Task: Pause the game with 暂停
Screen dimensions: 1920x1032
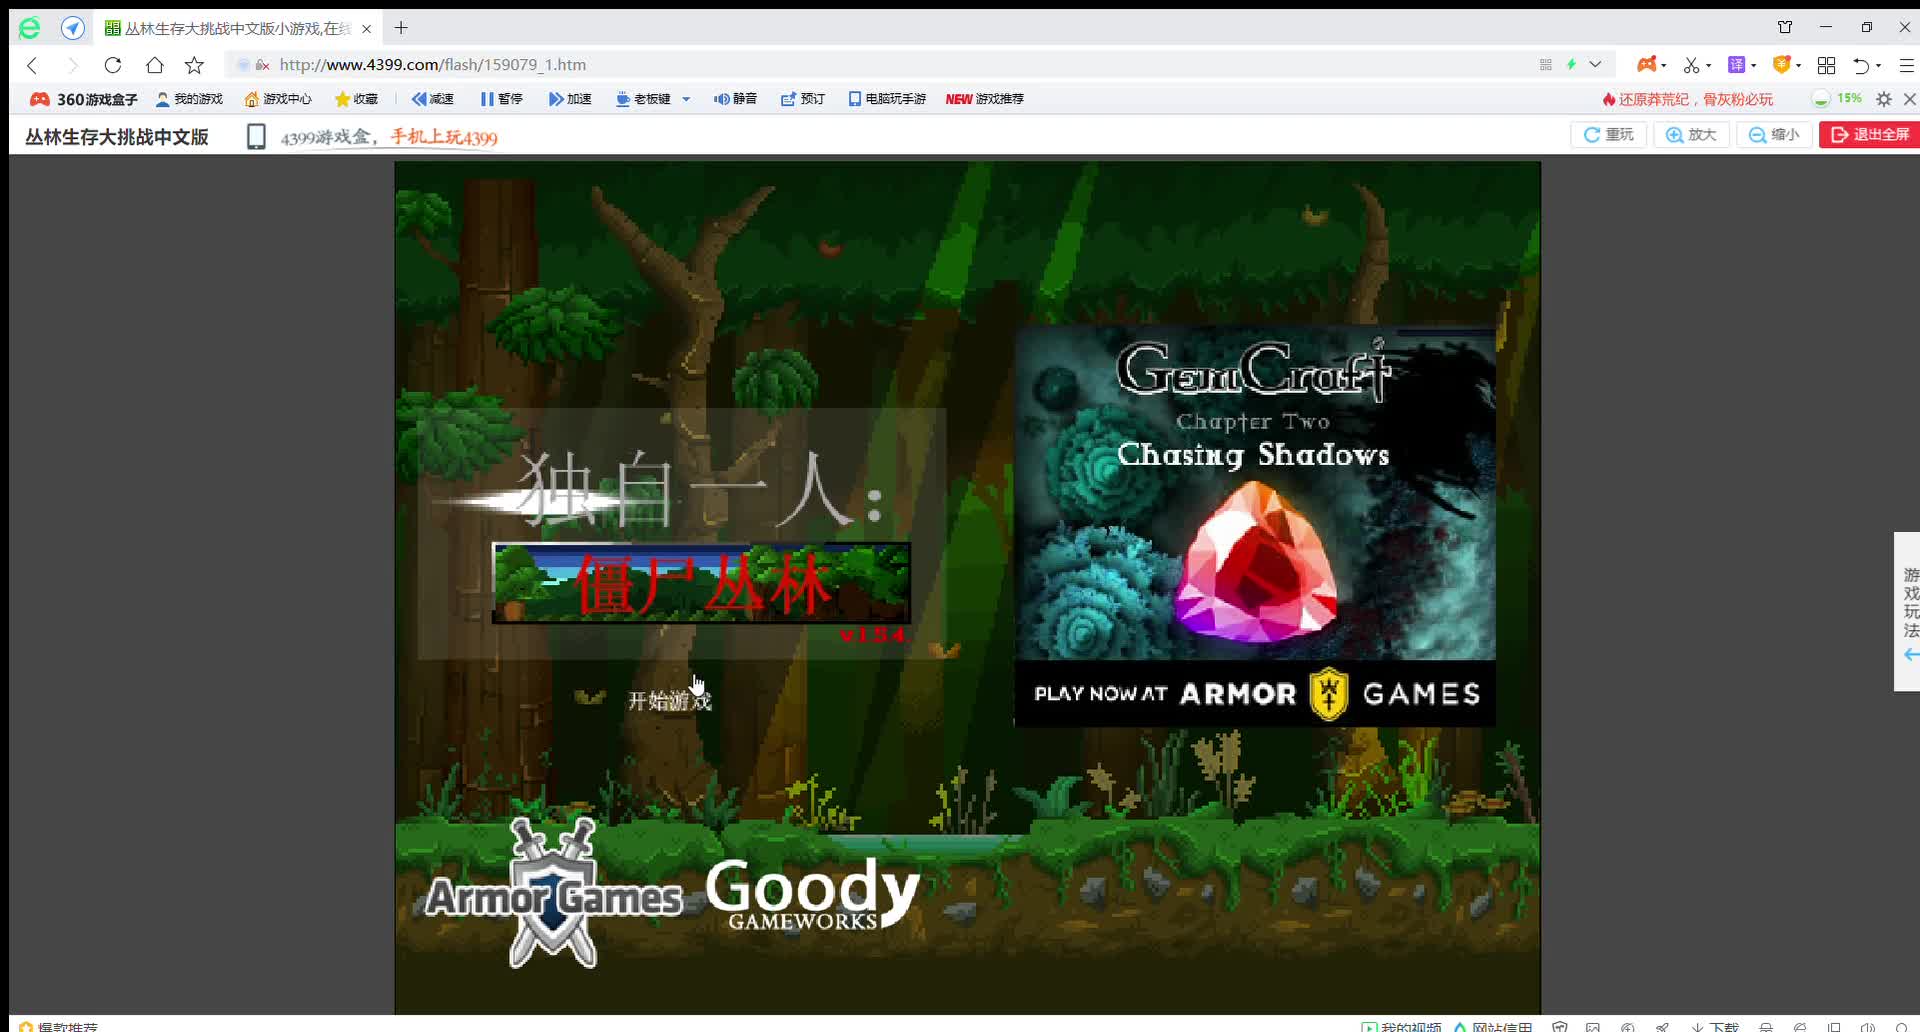Action: (x=501, y=99)
